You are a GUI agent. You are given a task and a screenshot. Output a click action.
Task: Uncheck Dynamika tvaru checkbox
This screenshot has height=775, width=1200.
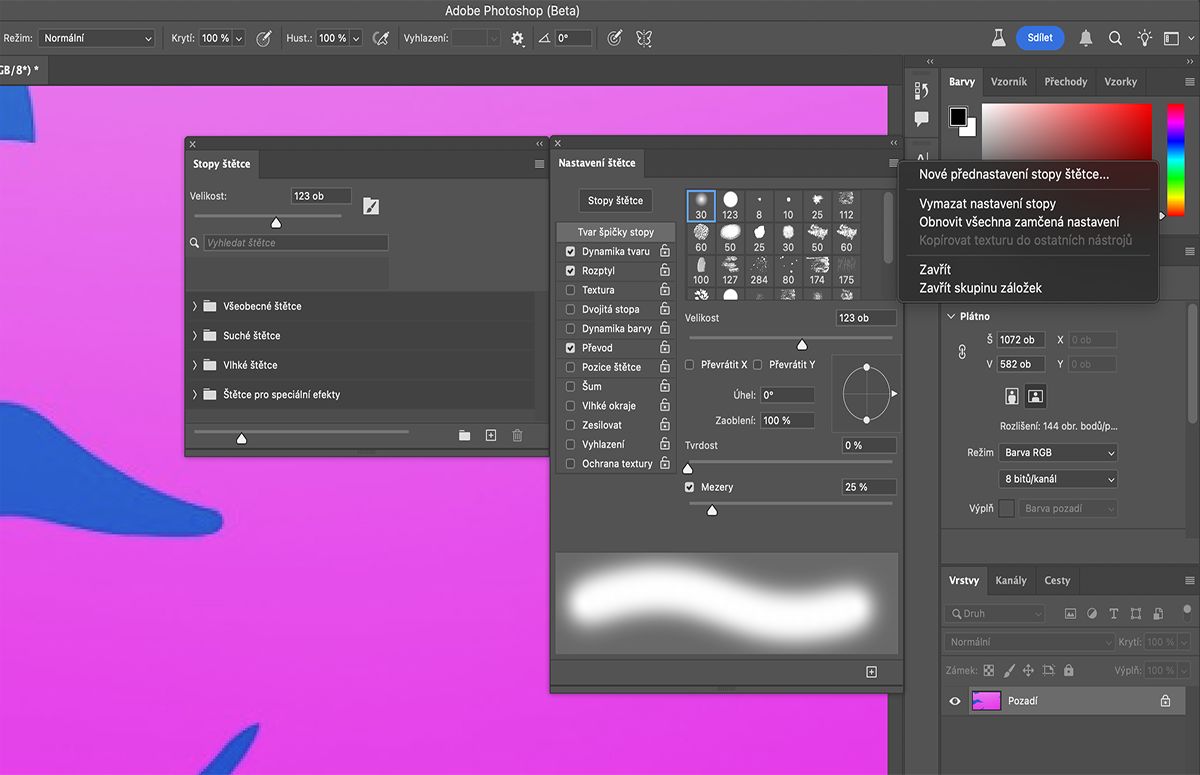(x=571, y=252)
